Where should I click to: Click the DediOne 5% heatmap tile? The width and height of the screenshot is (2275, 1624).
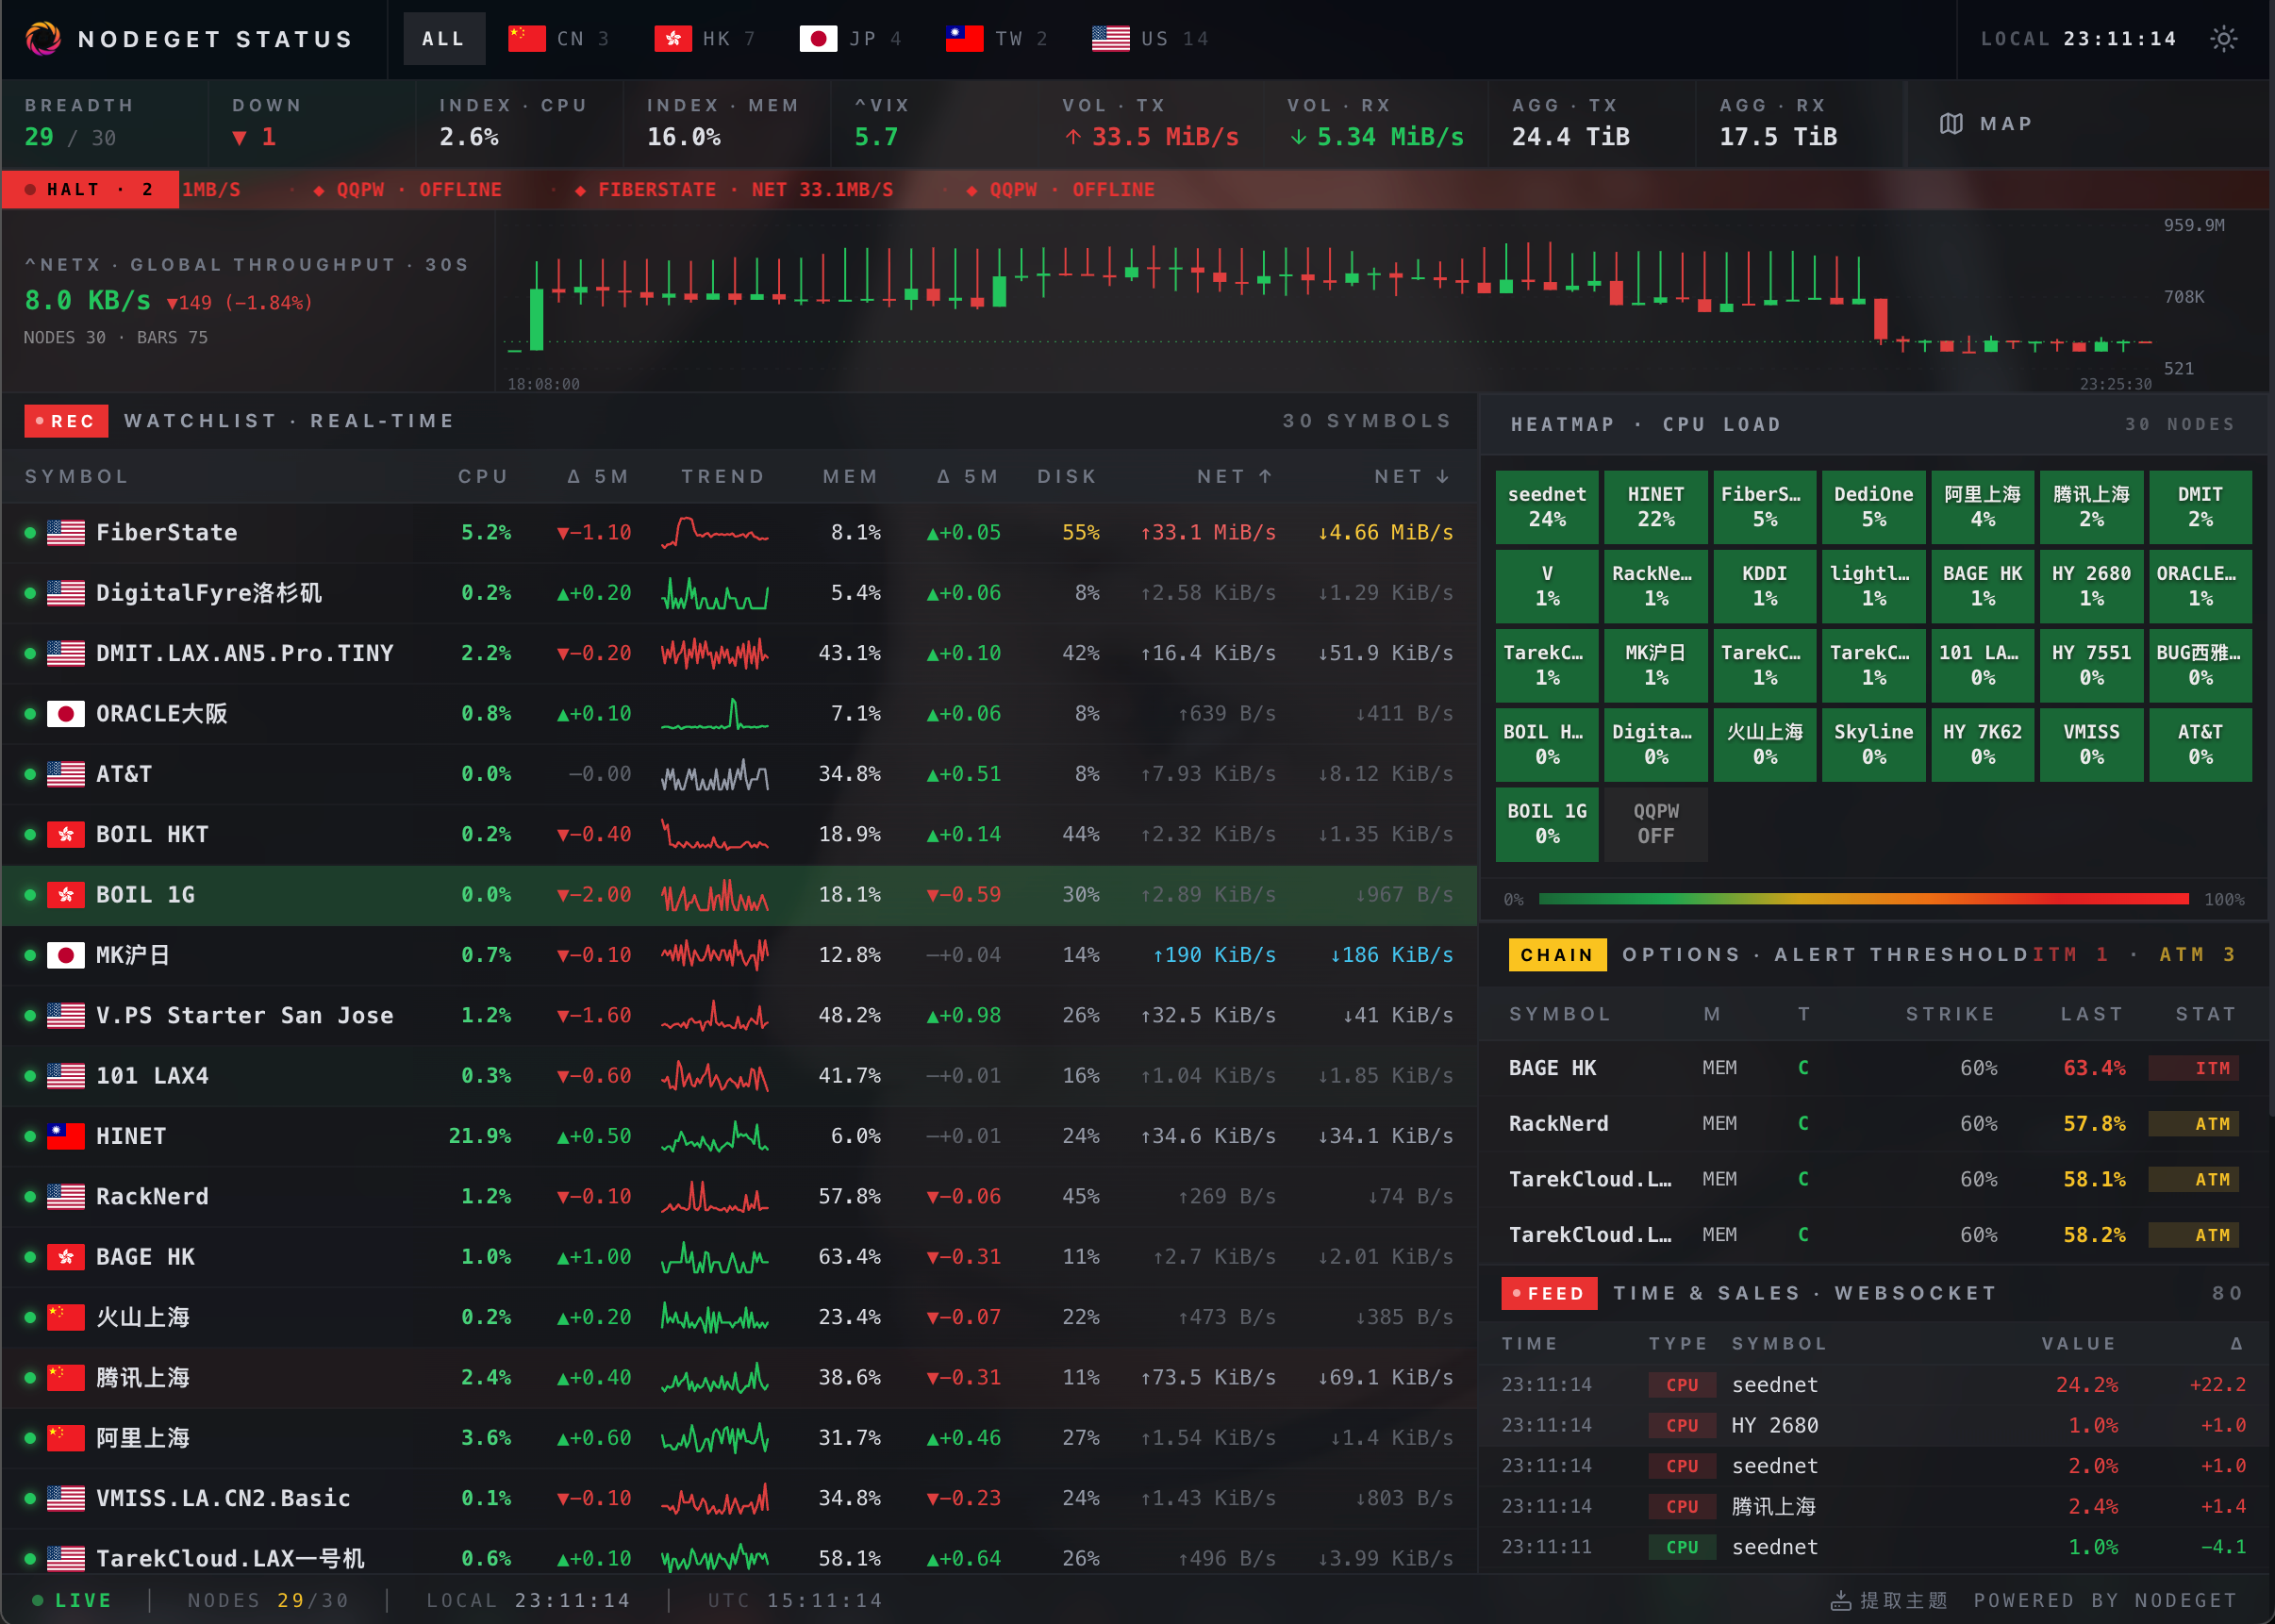point(1874,507)
